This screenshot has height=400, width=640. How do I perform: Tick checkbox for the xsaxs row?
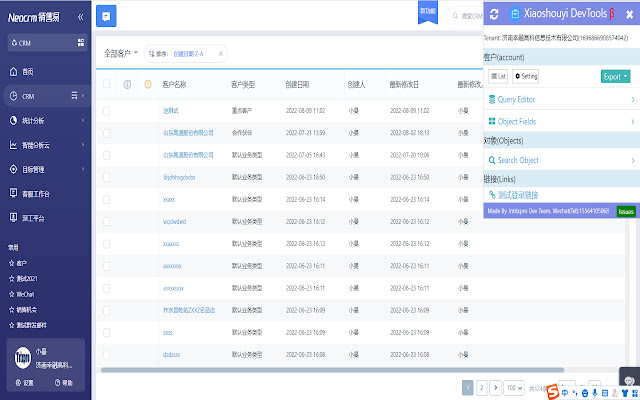[x=107, y=199]
